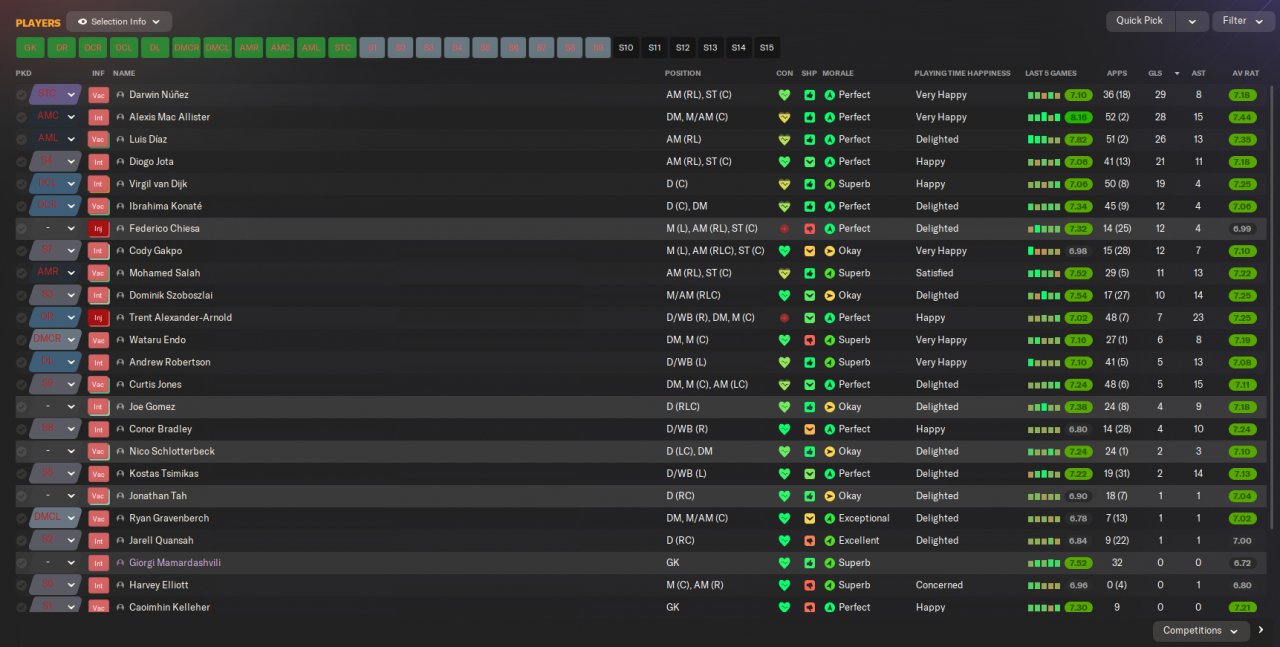Viewport: 1280px width, 647px height.
Task: Click the morale arrow icon for Dominik Szoboszlai
Action: pyautogui.click(x=829, y=296)
